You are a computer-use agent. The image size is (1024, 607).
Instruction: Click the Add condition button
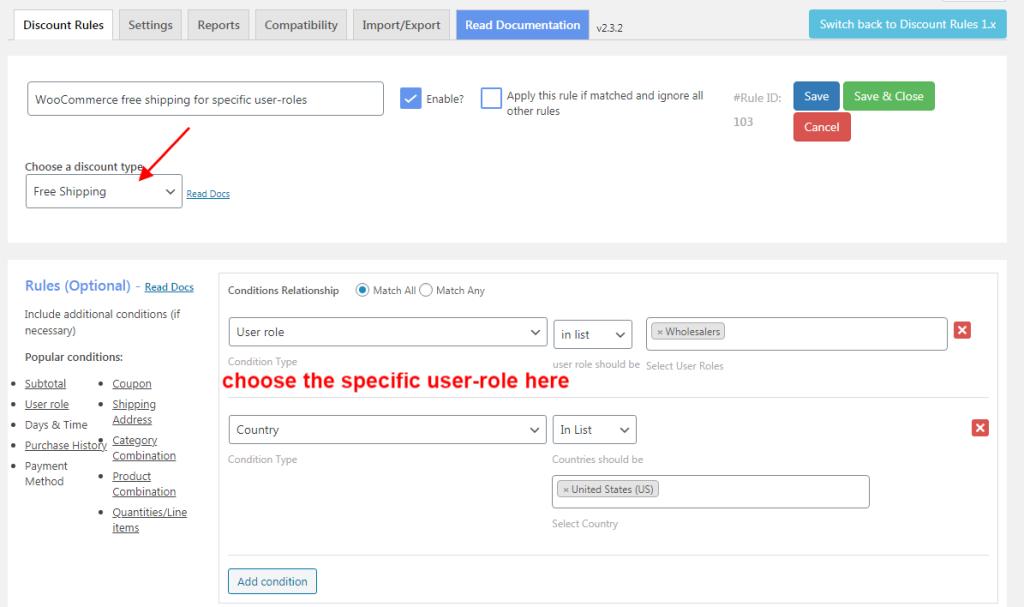(272, 582)
